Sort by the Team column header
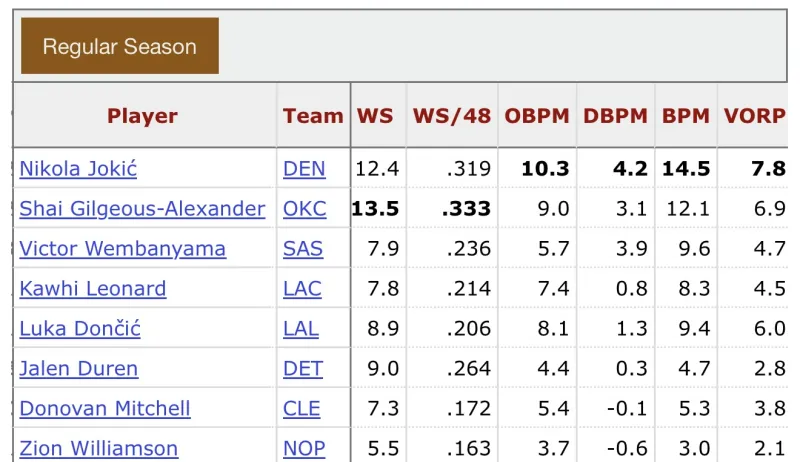 pyautogui.click(x=313, y=115)
